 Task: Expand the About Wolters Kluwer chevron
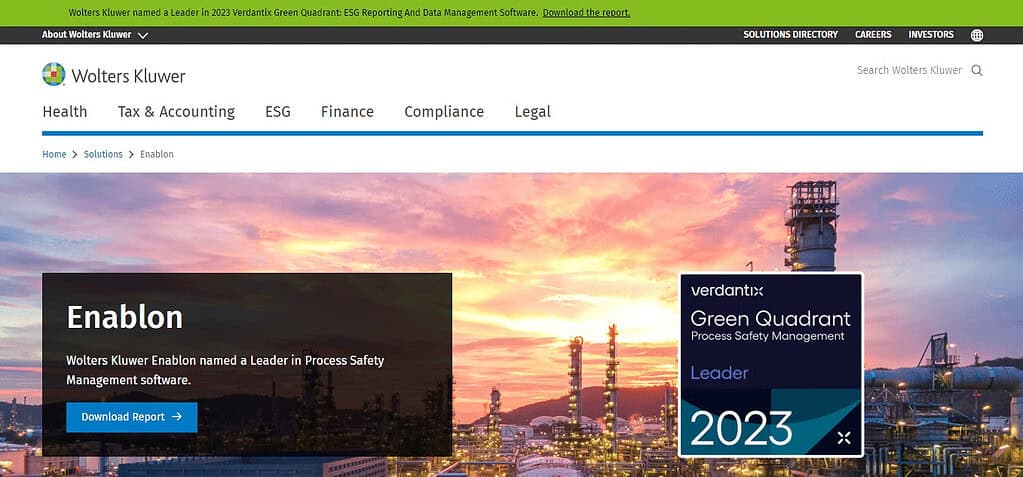point(143,35)
